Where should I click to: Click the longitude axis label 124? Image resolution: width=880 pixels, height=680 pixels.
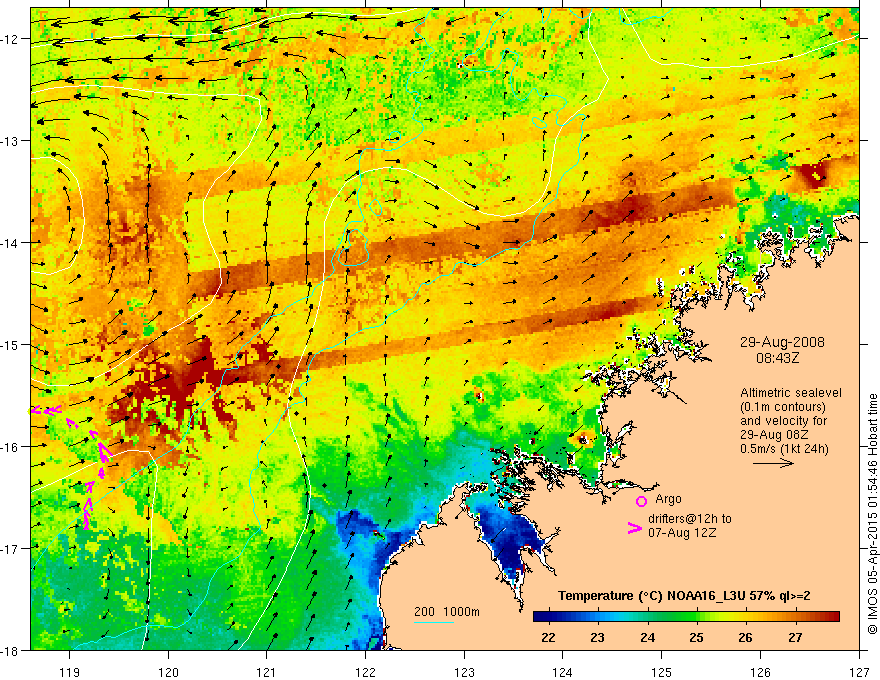point(563,672)
